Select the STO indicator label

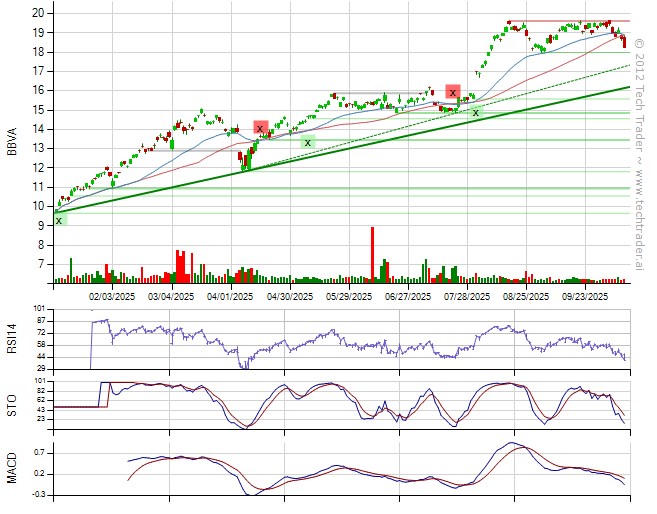click(13, 405)
